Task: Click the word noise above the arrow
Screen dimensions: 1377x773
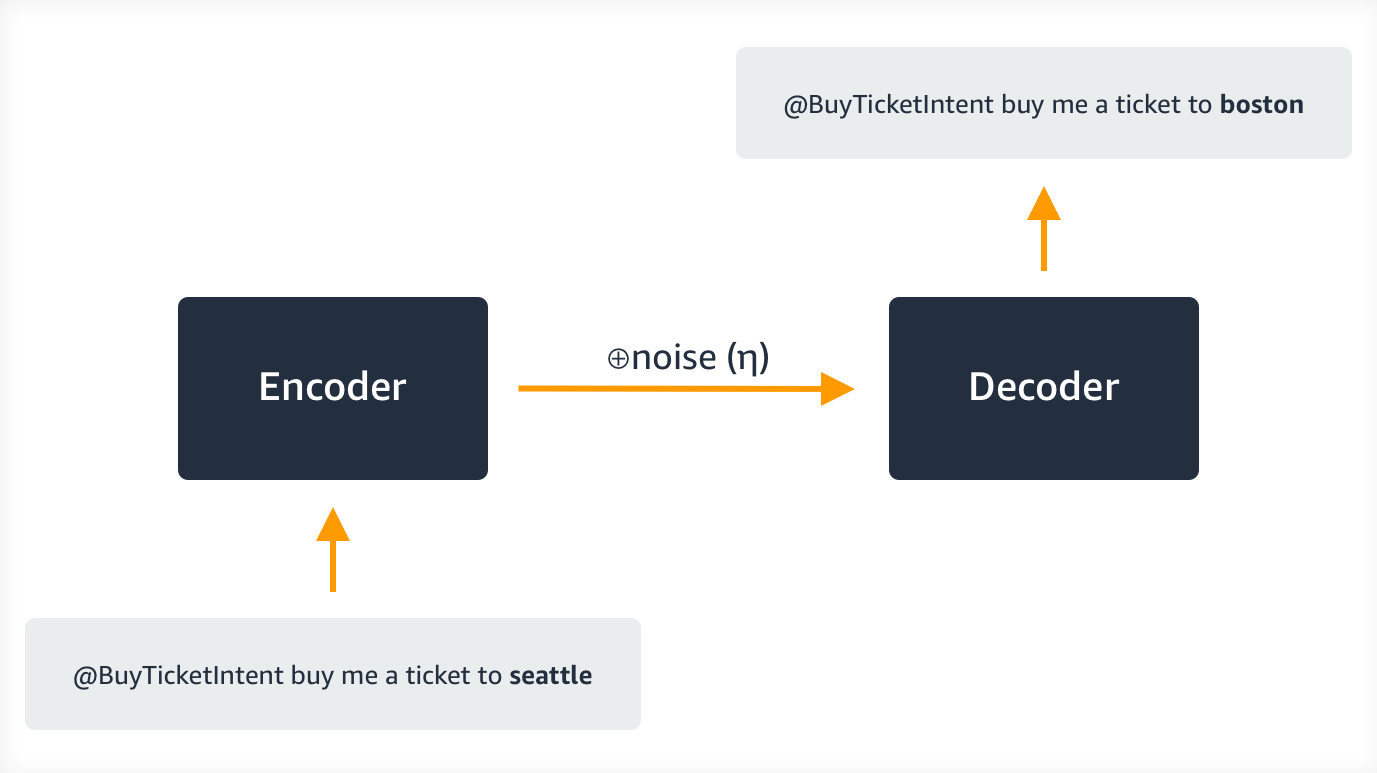Action: pos(673,359)
